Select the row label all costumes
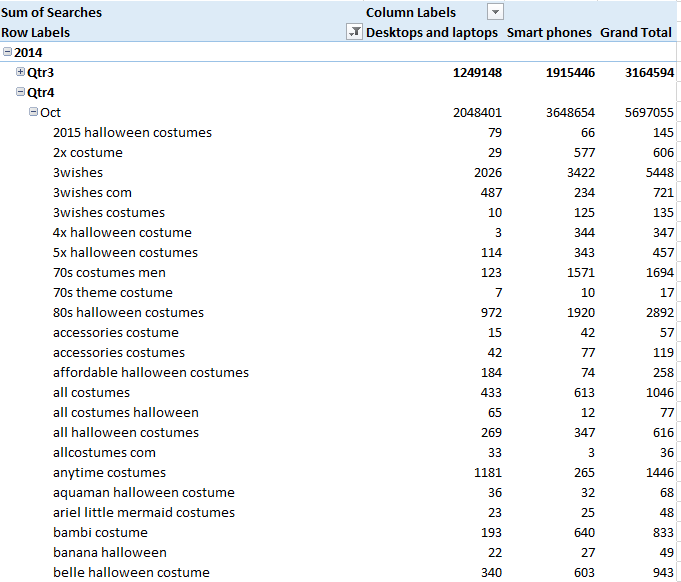 point(92,392)
